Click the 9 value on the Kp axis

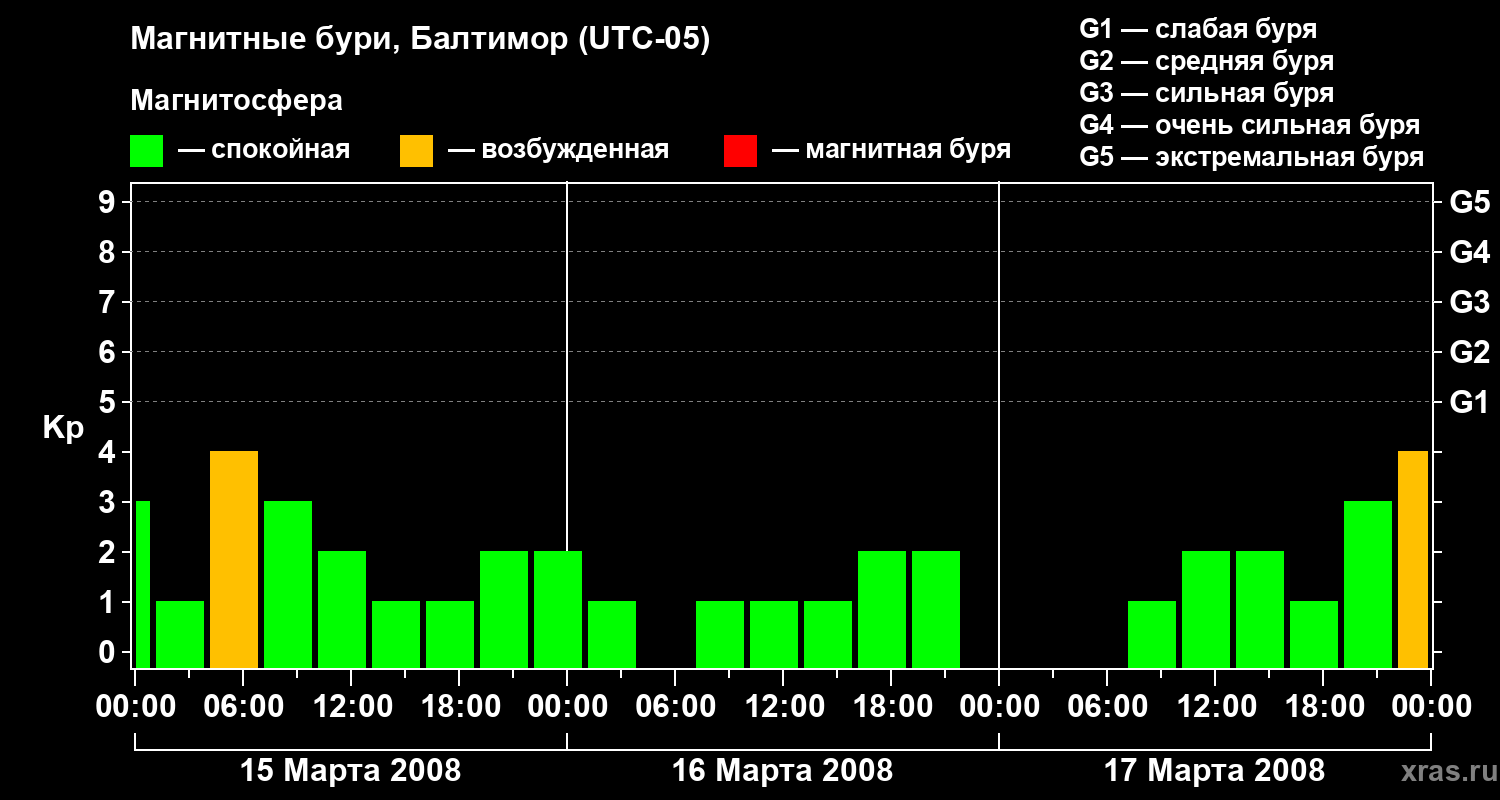[108, 202]
